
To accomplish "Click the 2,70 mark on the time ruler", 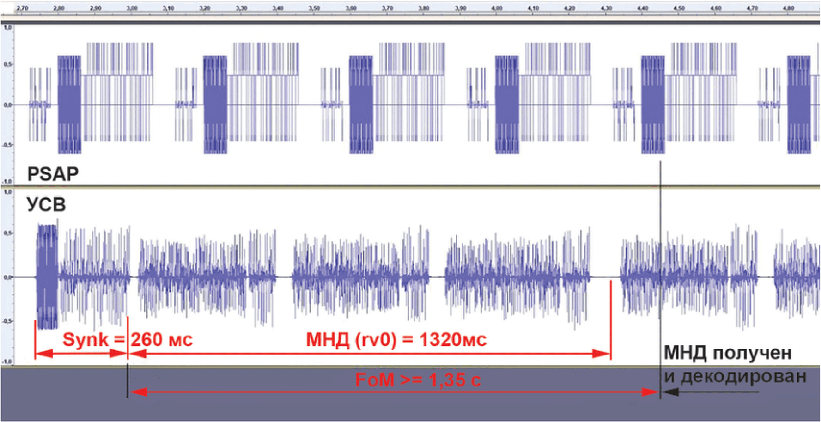I will [24, 6].
